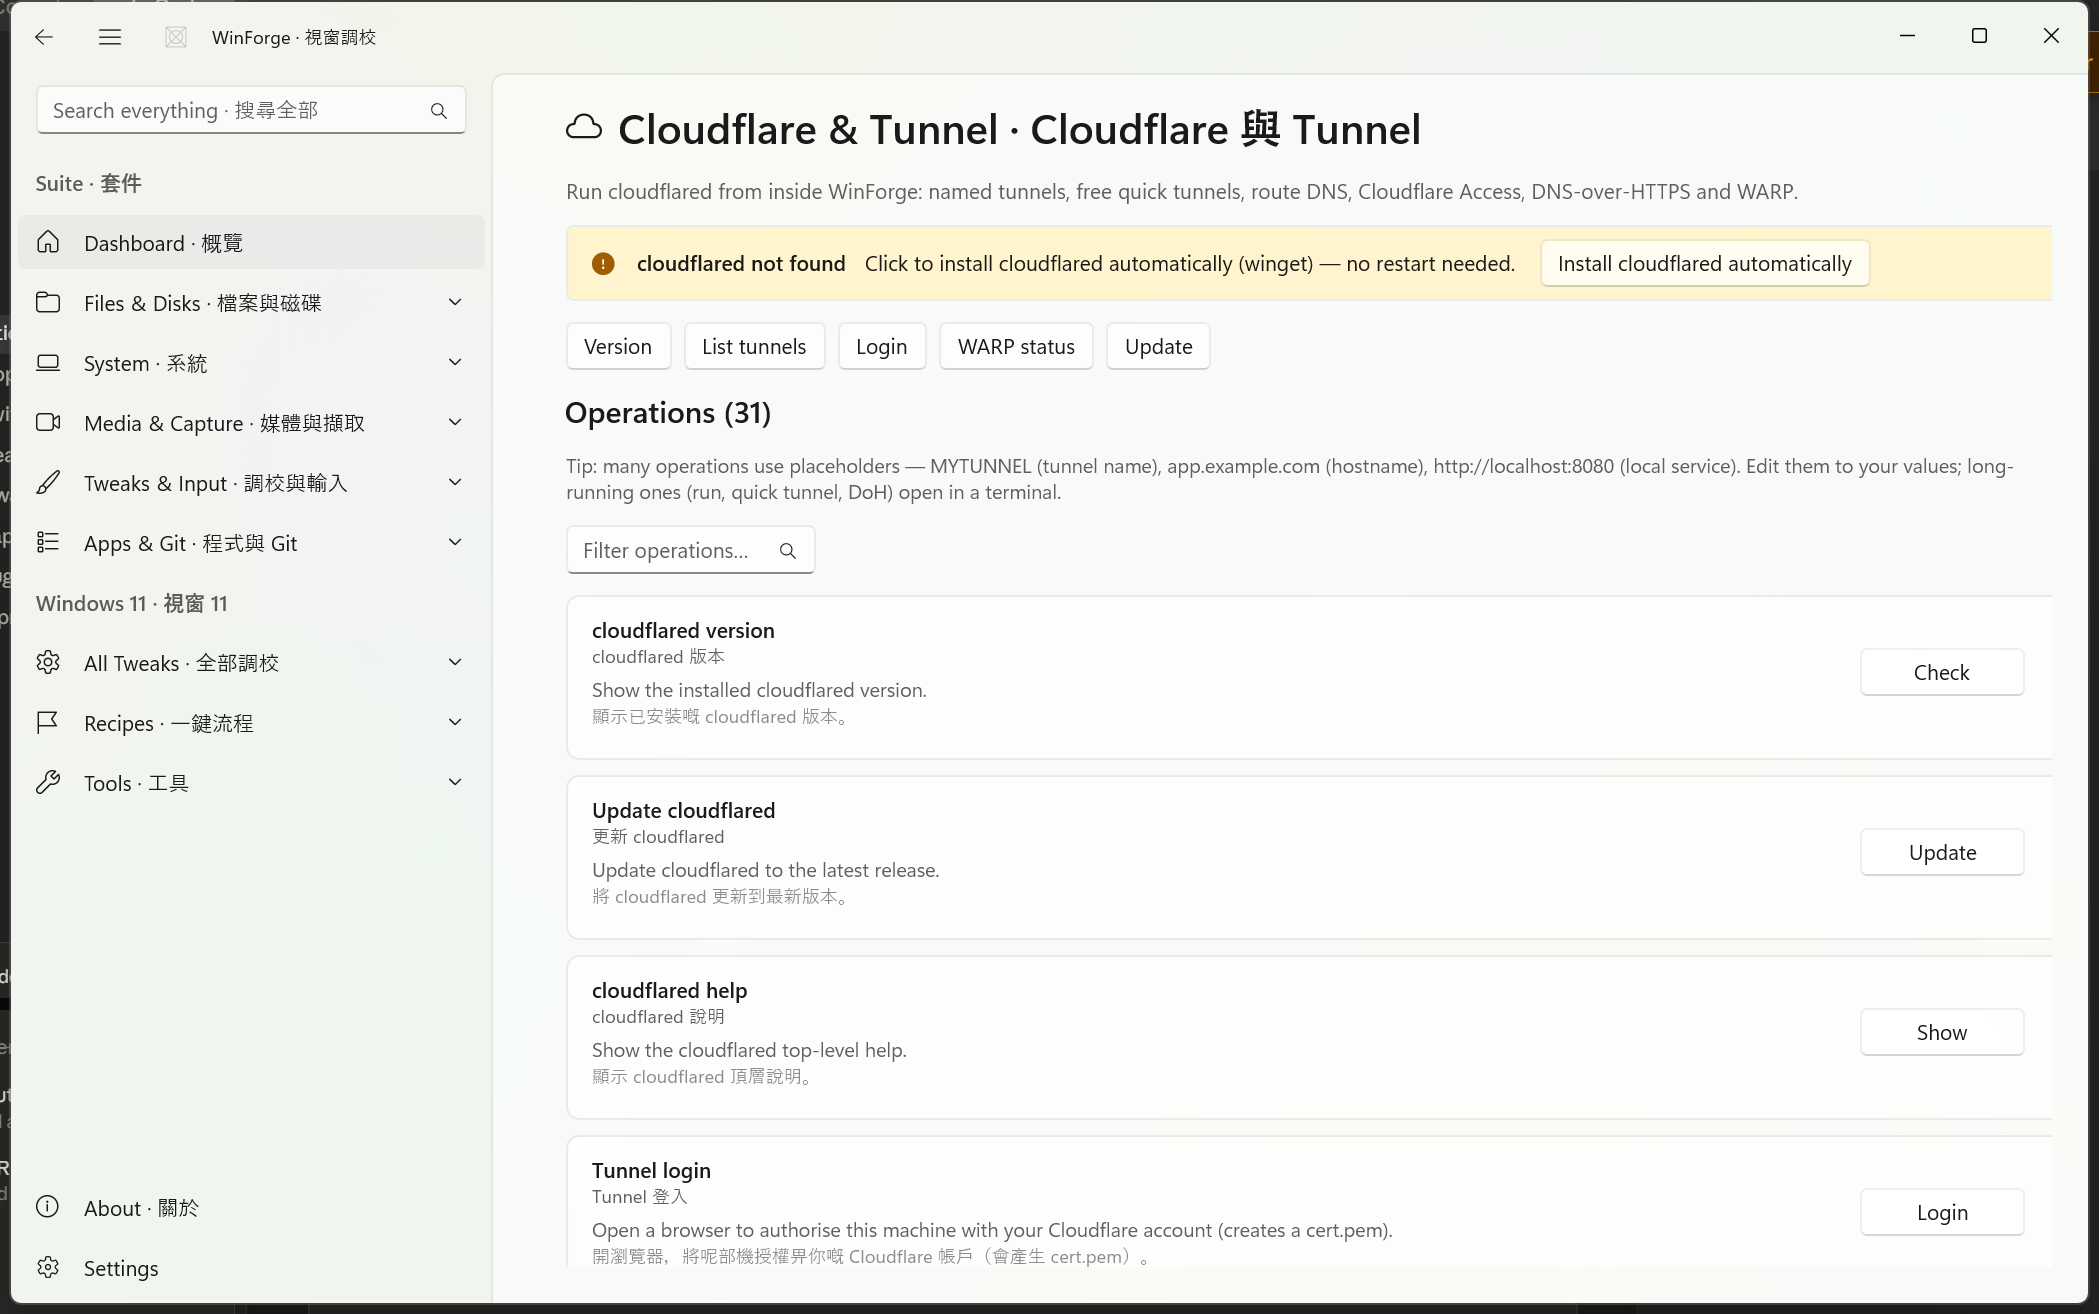Click the Settings gear icon
This screenshot has width=2099, height=1314.
(x=48, y=1268)
